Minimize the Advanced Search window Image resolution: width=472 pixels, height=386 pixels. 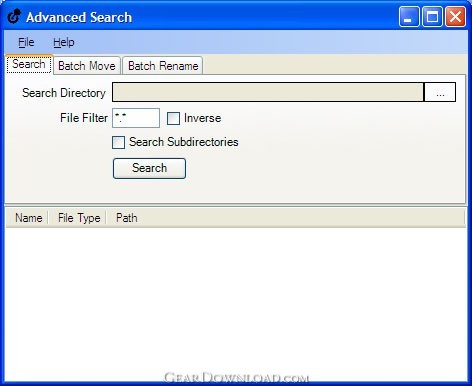click(409, 16)
